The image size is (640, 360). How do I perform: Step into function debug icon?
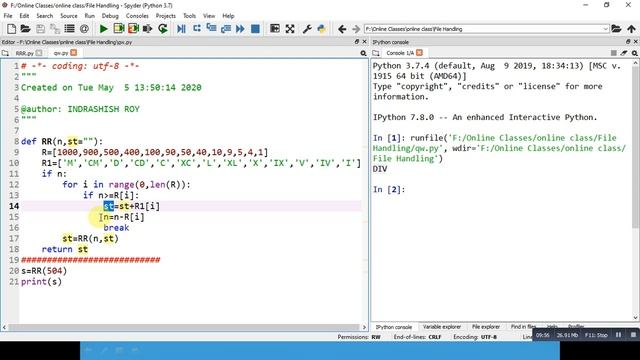click(211, 29)
